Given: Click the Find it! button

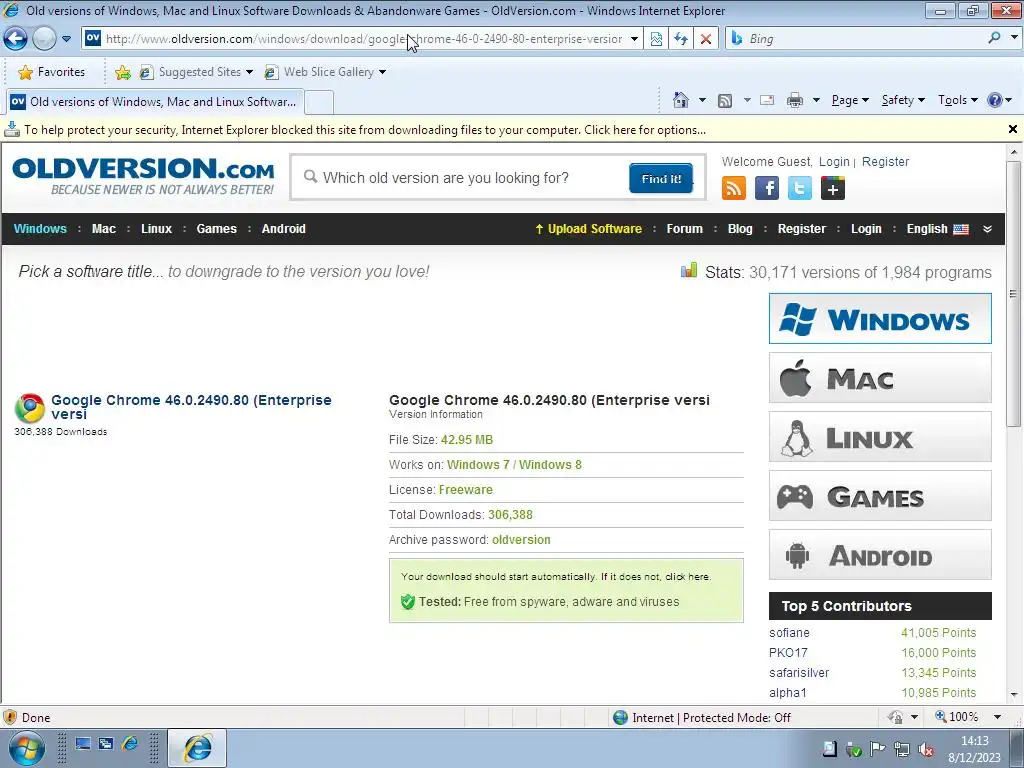Looking at the screenshot, I should point(661,178).
